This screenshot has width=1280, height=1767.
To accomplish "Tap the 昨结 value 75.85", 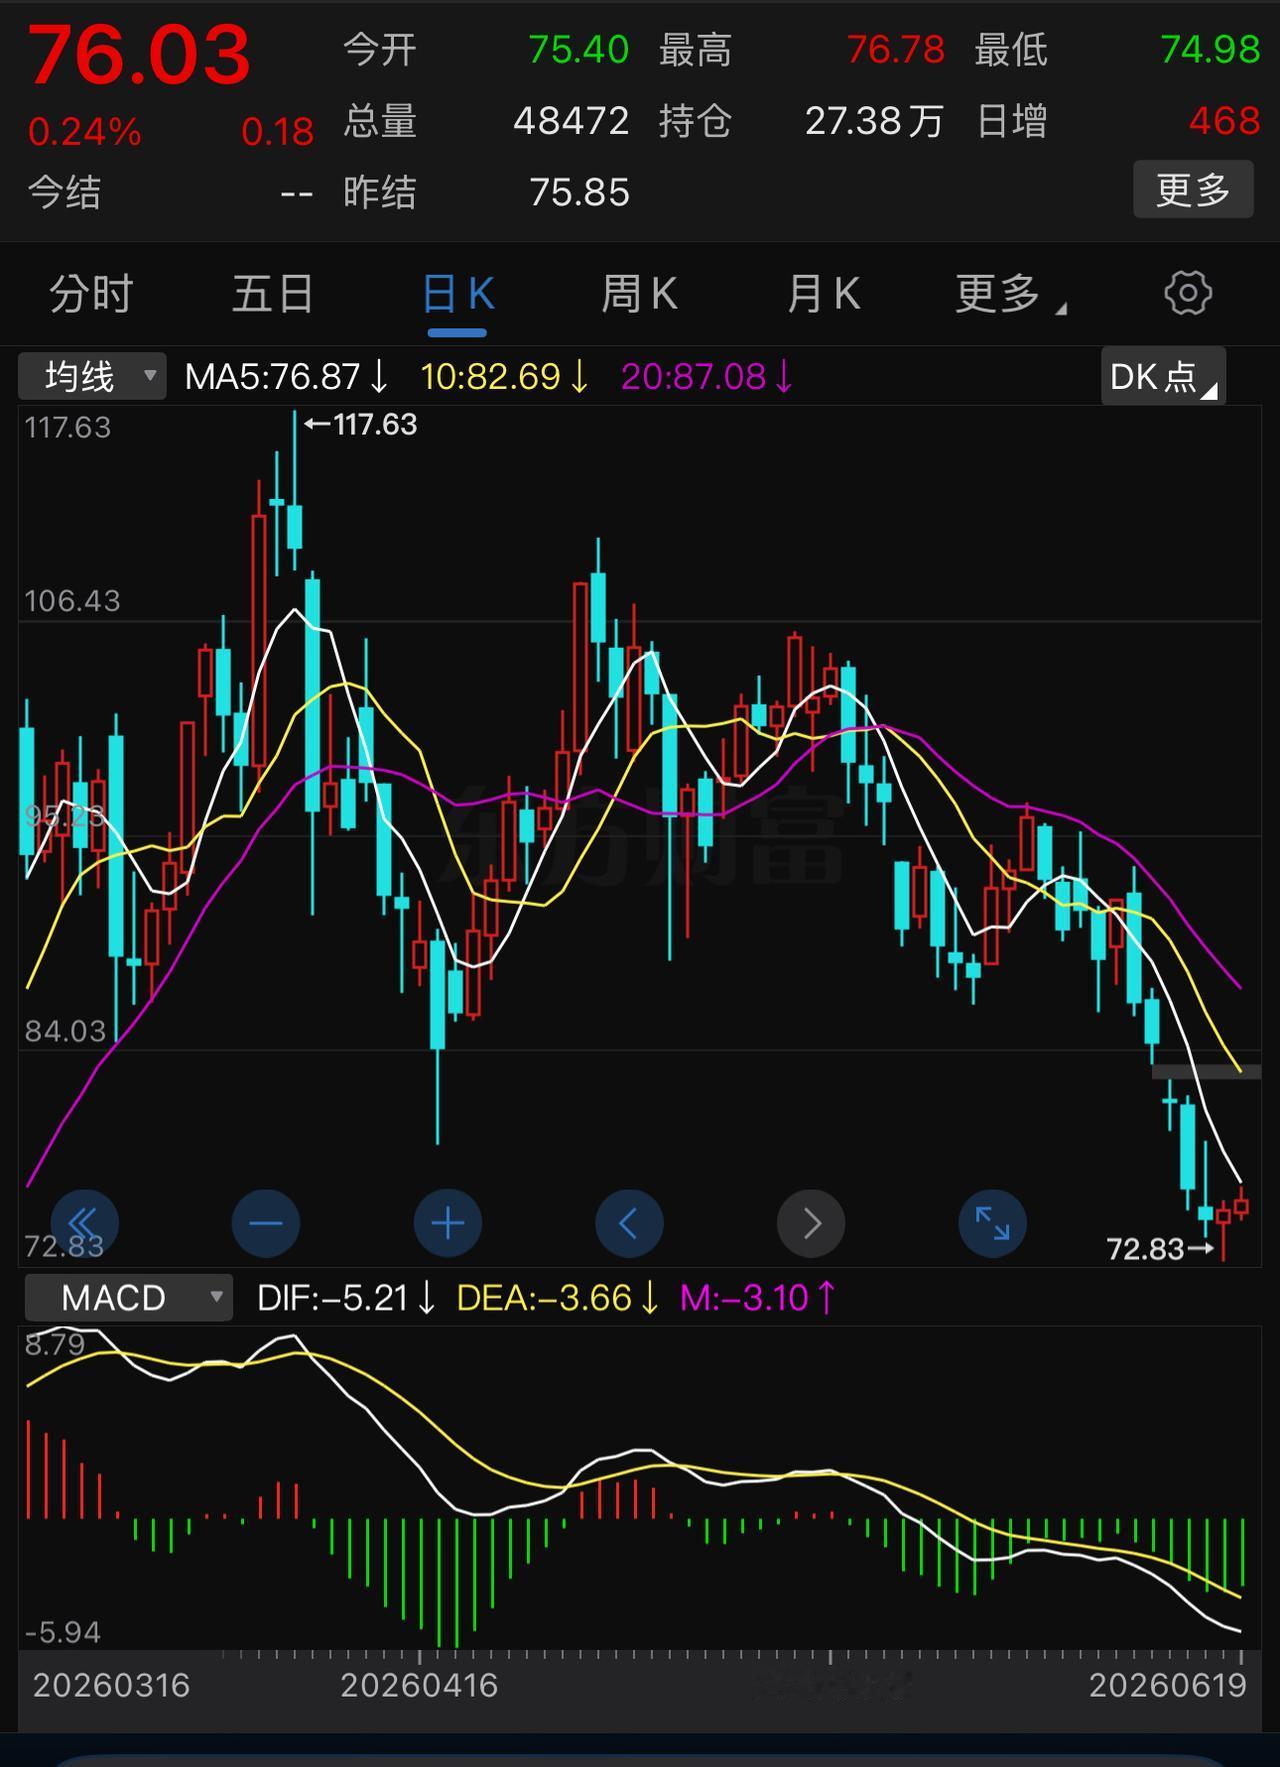I will point(579,192).
